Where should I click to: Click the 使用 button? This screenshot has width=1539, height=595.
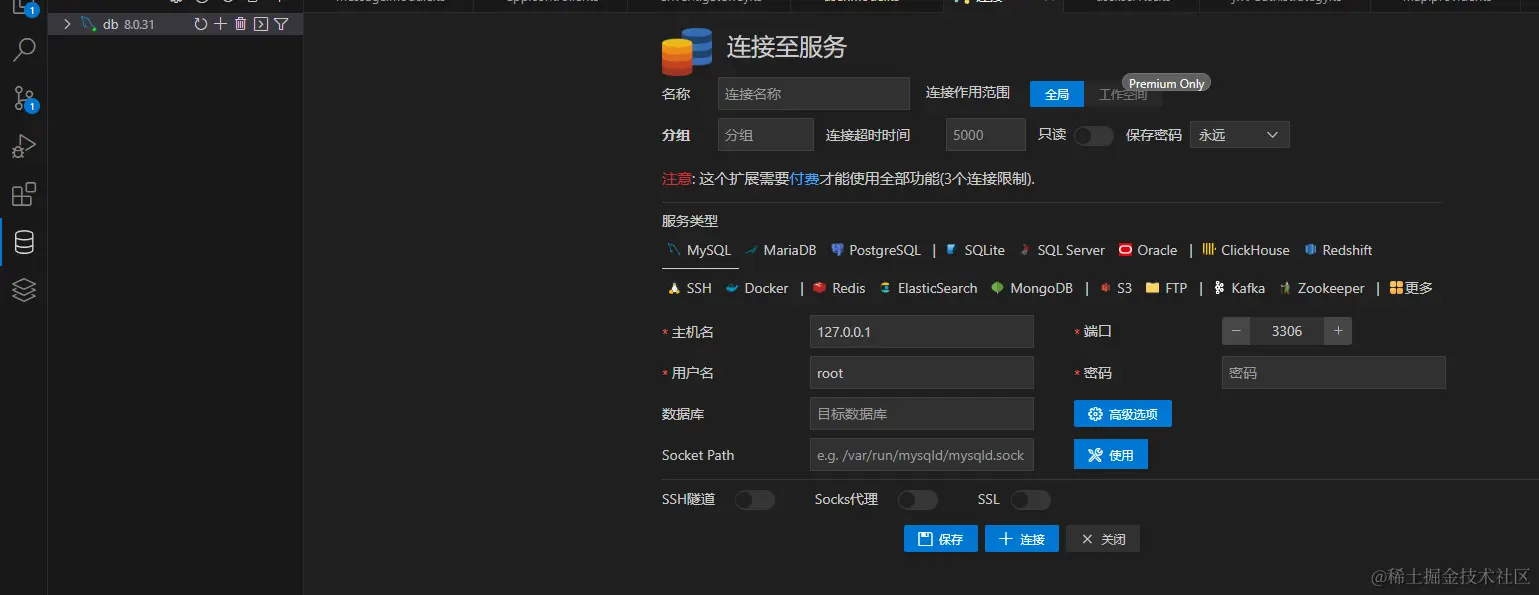[1111, 455]
